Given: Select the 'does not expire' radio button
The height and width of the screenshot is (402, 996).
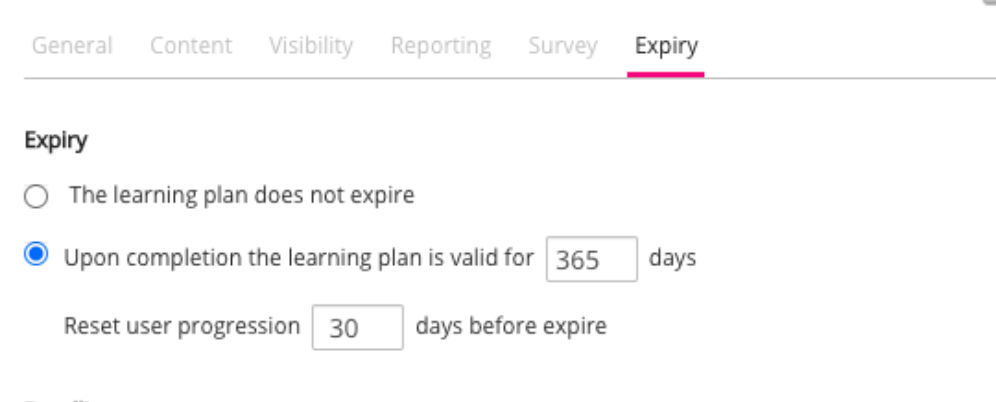Looking at the screenshot, I should pyautogui.click(x=36, y=197).
